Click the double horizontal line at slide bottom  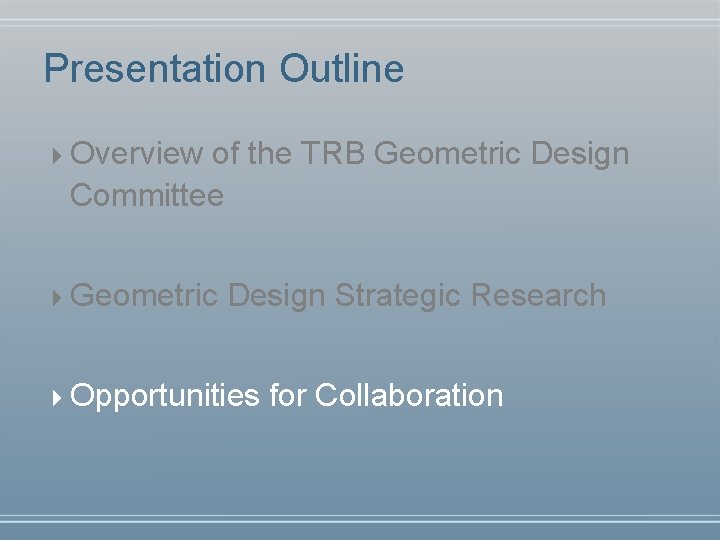pyautogui.click(x=360, y=519)
